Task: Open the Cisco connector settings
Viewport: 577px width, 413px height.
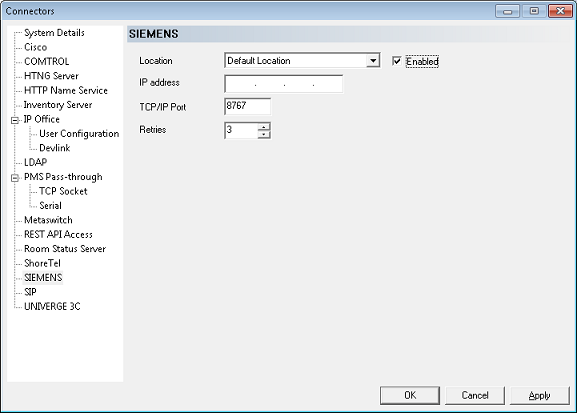Action: [35, 47]
